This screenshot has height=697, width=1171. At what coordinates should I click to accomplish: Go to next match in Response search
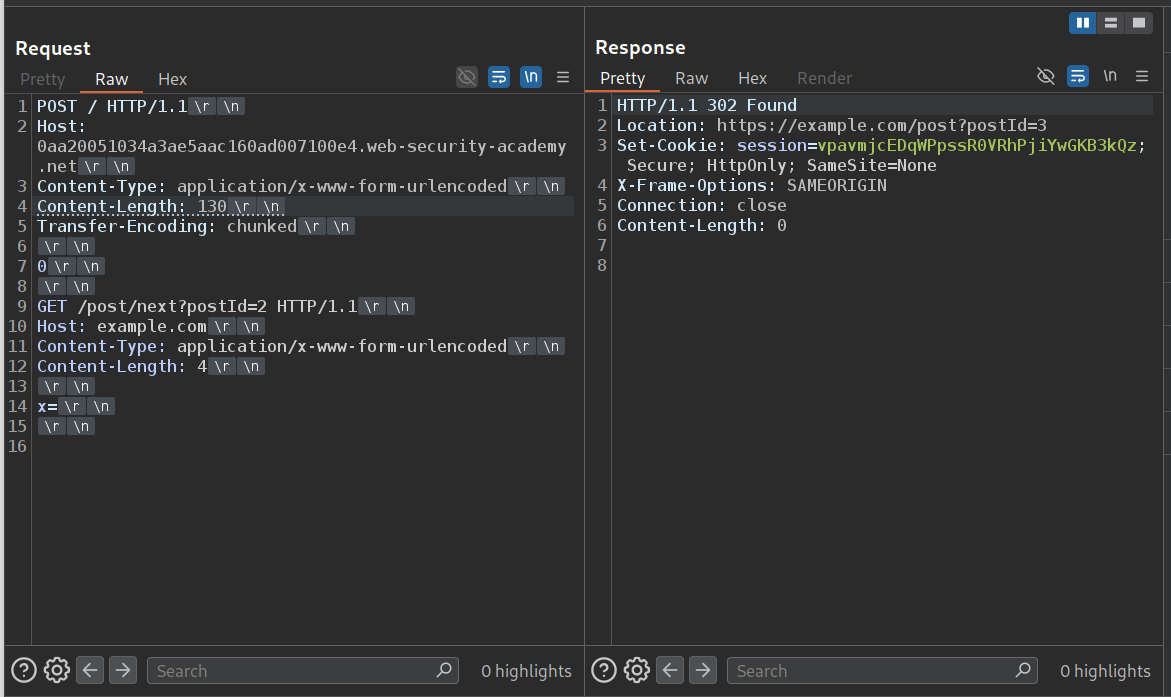pyautogui.click(x=703, y=670)
